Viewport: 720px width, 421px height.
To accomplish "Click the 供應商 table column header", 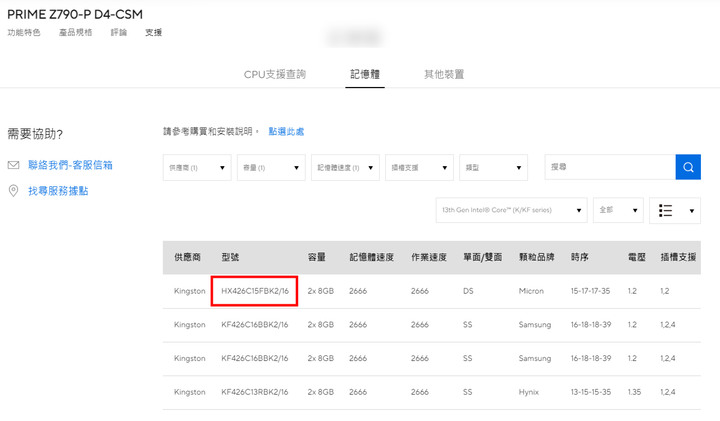I will [187, 257].
